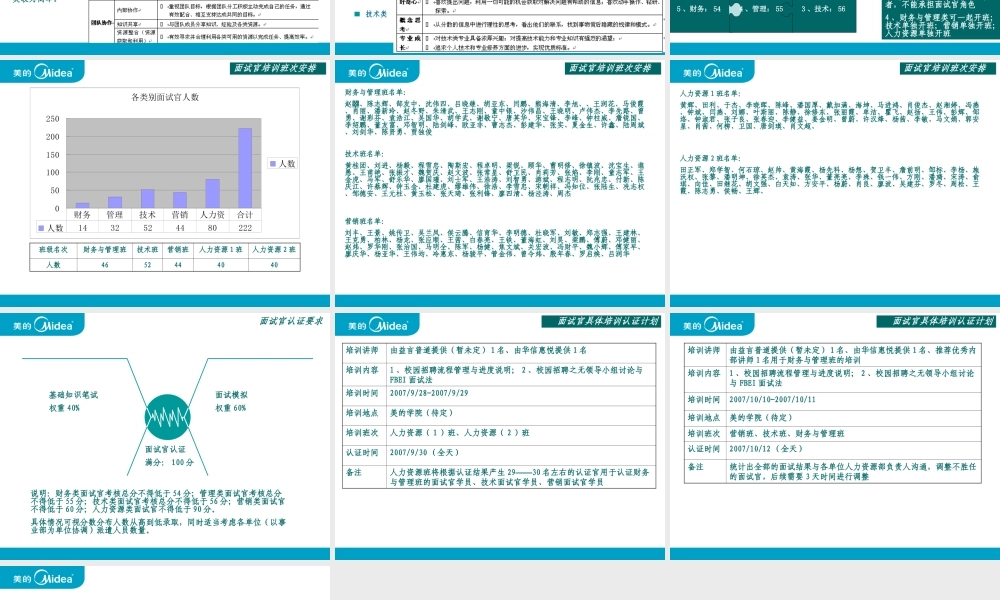Click the 财务与管理班 header cell in the class table
Image resolution: width=1000 pixels, height=600 pixels.
pyautogui.click(x=105, y=250)
